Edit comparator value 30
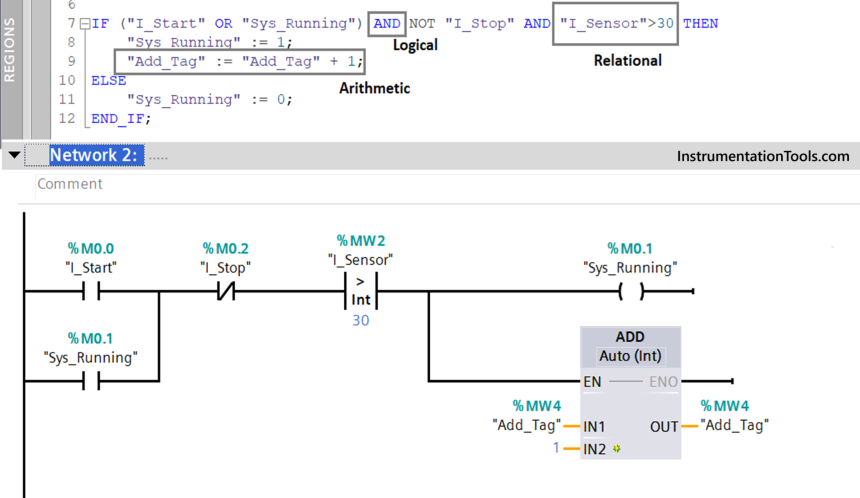 point(361,320)
